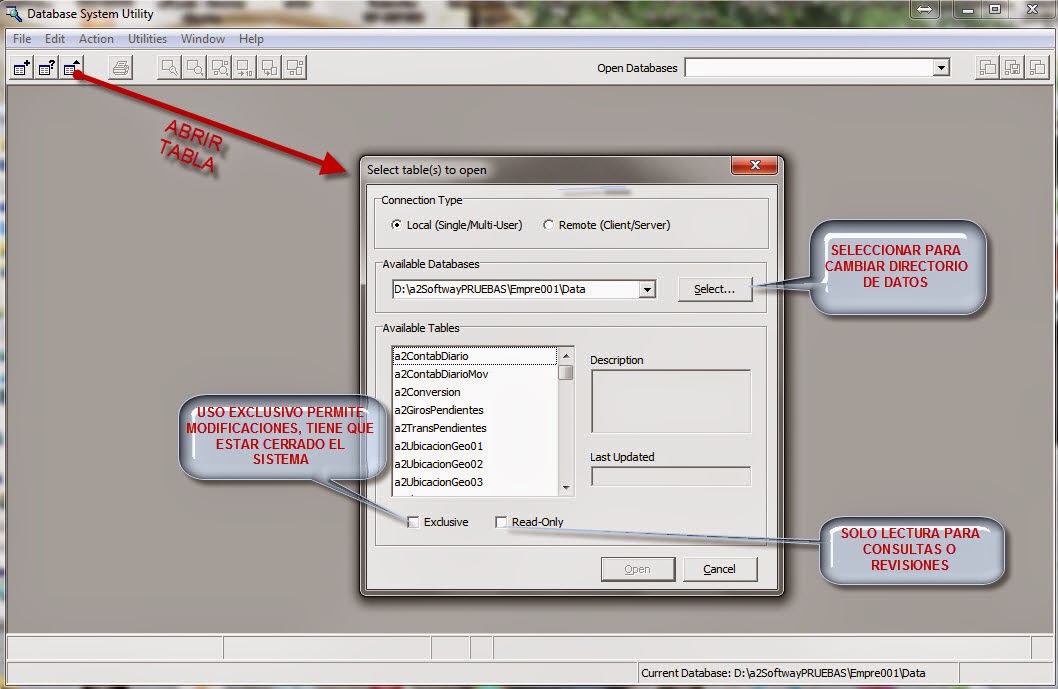Cancel the Select table(s) to open dialog
This screenshot has width=1058, height=689.
tap(720, 568)
